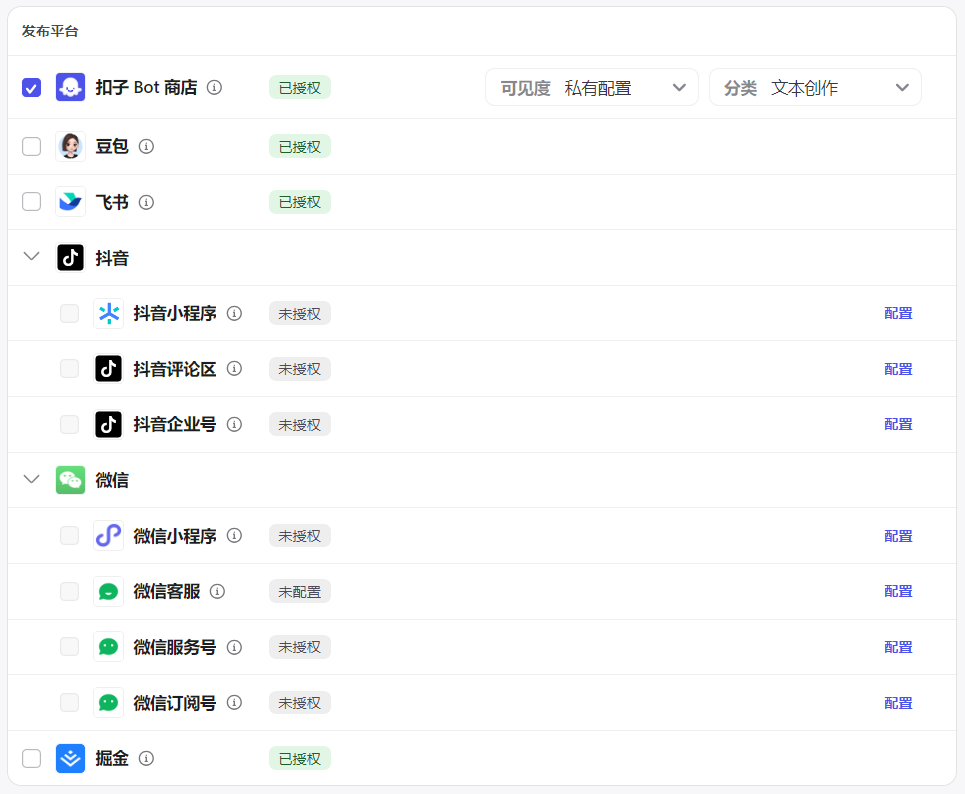This screenshot has height=794, width=965.
Task: Open the 分类 文本创作 dropdown
Action: point(815,87)
